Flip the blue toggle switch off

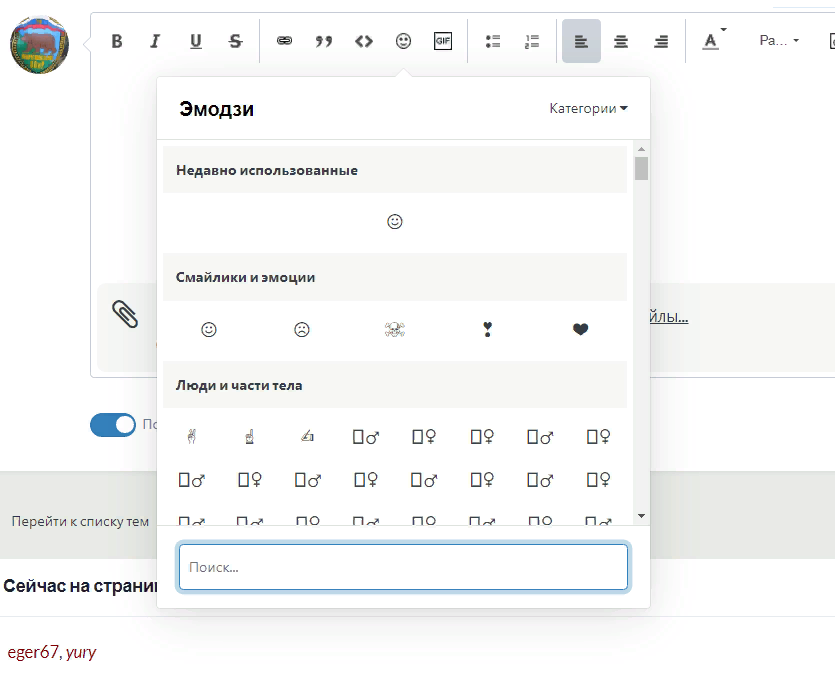(x=113, y=424)
